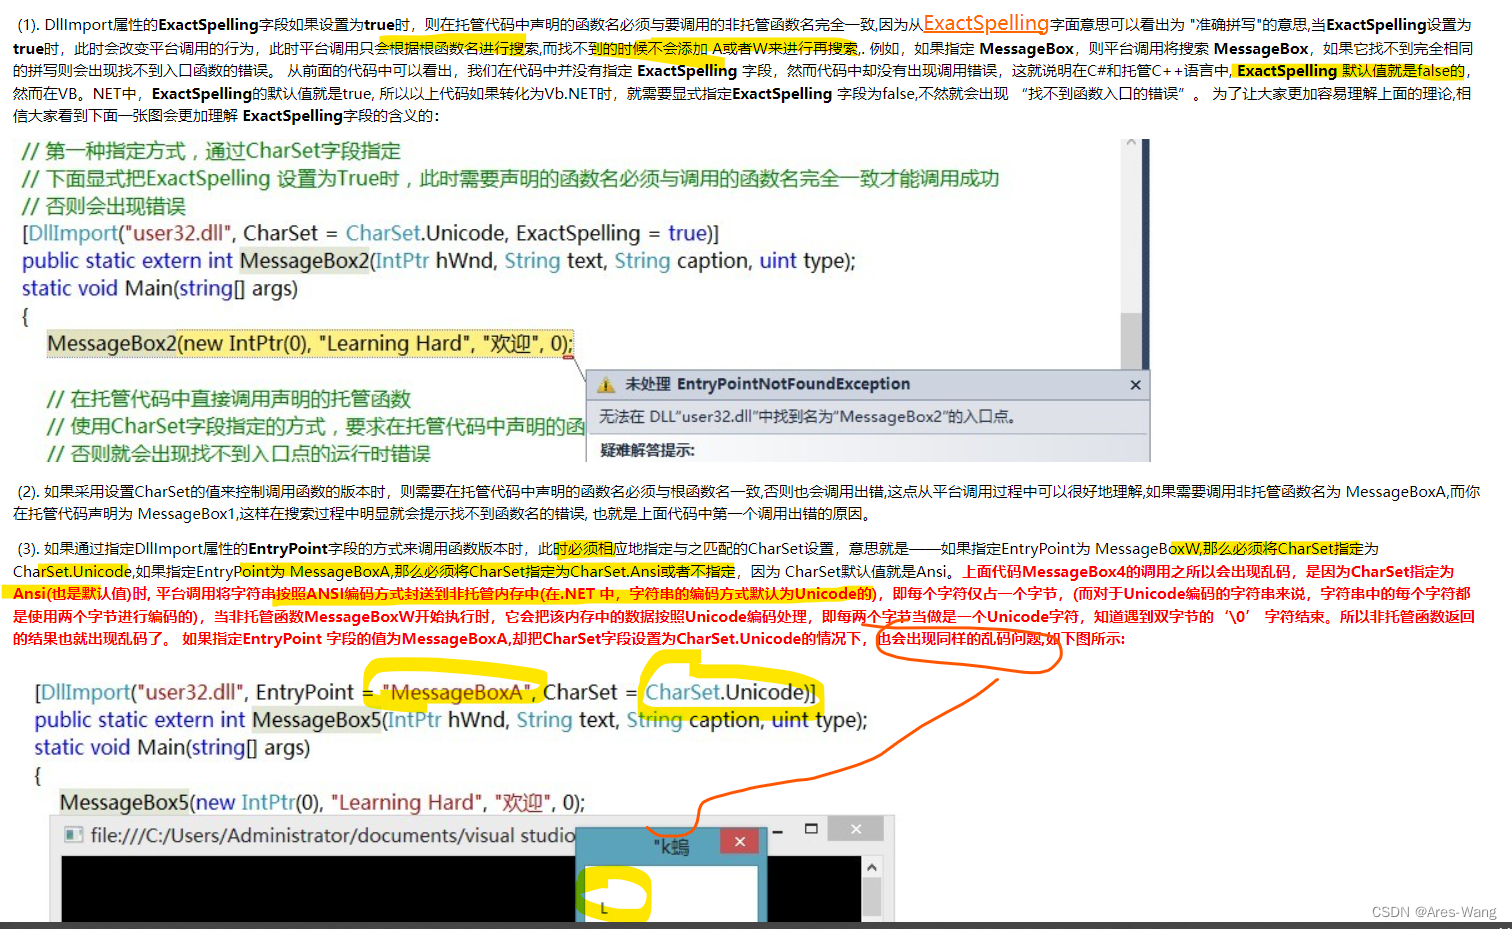The width and height of the screenshot is (1512, 929).
Task: Close the EntryPointNotFoundException dialog
Action: pyautogui.click(x=1135, y=385)
